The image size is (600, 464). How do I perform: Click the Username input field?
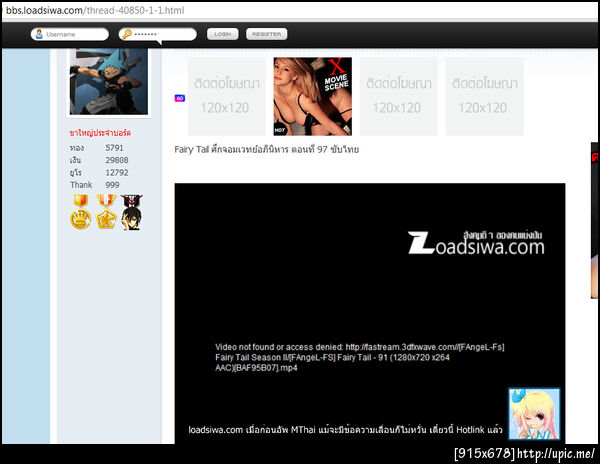[70, 34]
